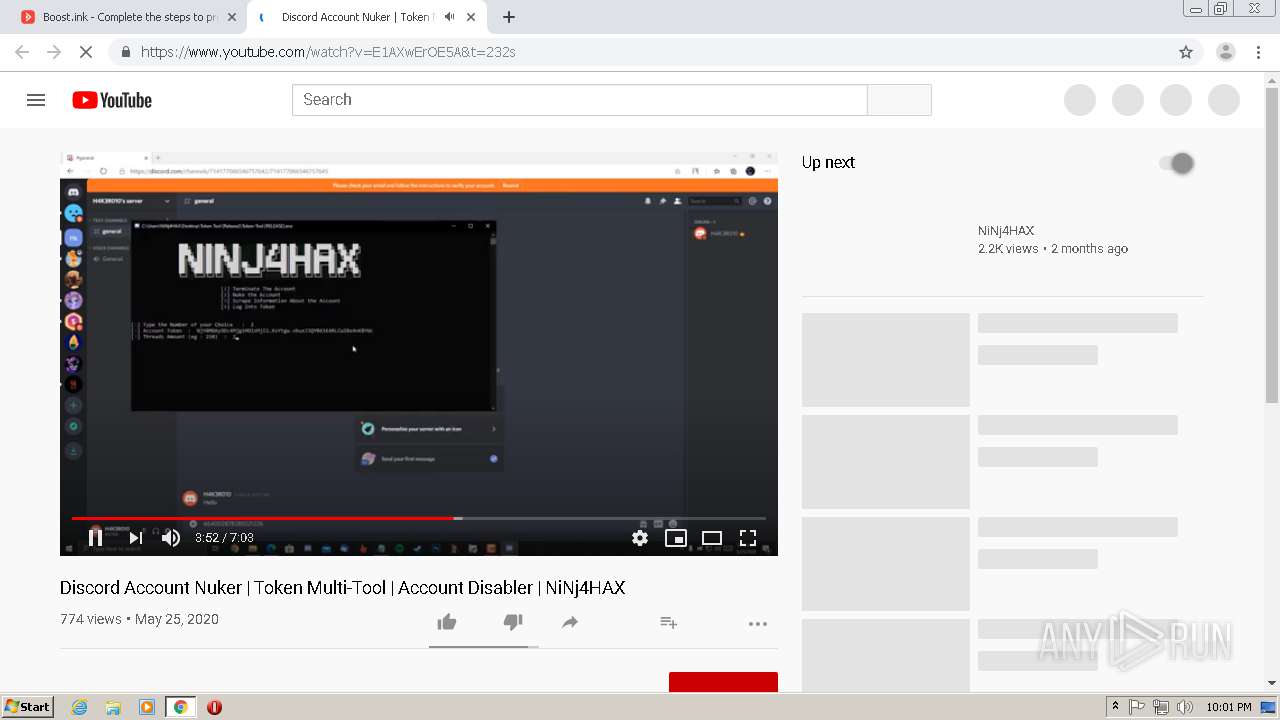Share the video via arrow icon
This screenshot has width=1280, height=720.
click(570, 622)
